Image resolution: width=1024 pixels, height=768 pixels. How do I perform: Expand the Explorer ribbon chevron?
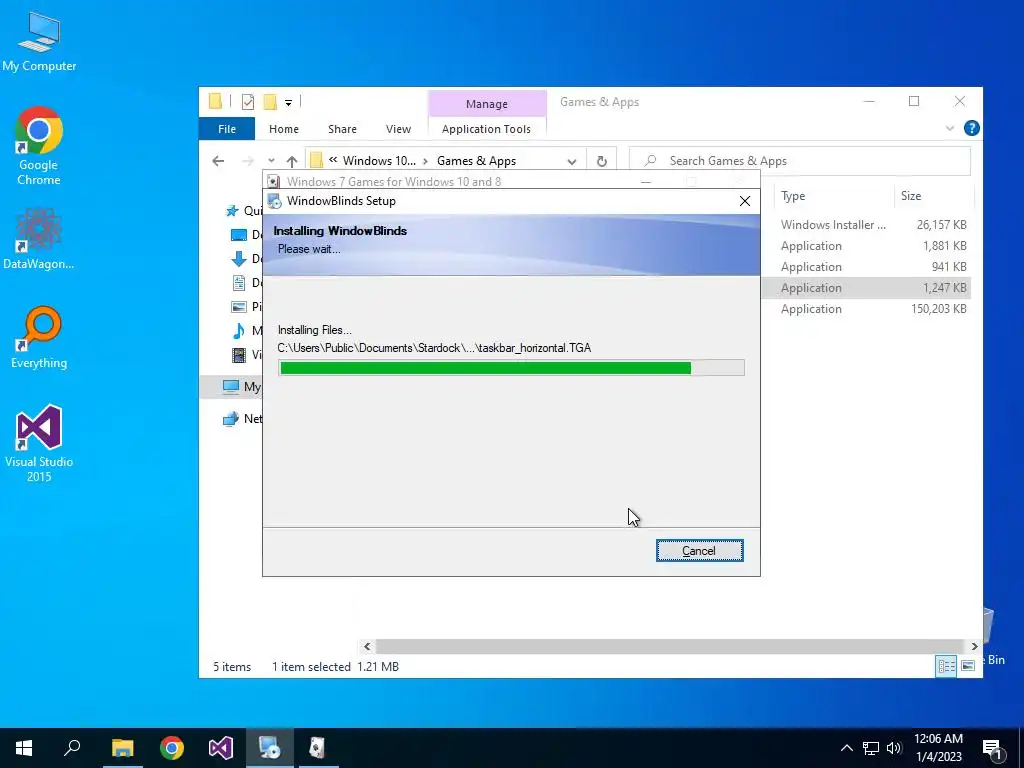coord(950,129)
